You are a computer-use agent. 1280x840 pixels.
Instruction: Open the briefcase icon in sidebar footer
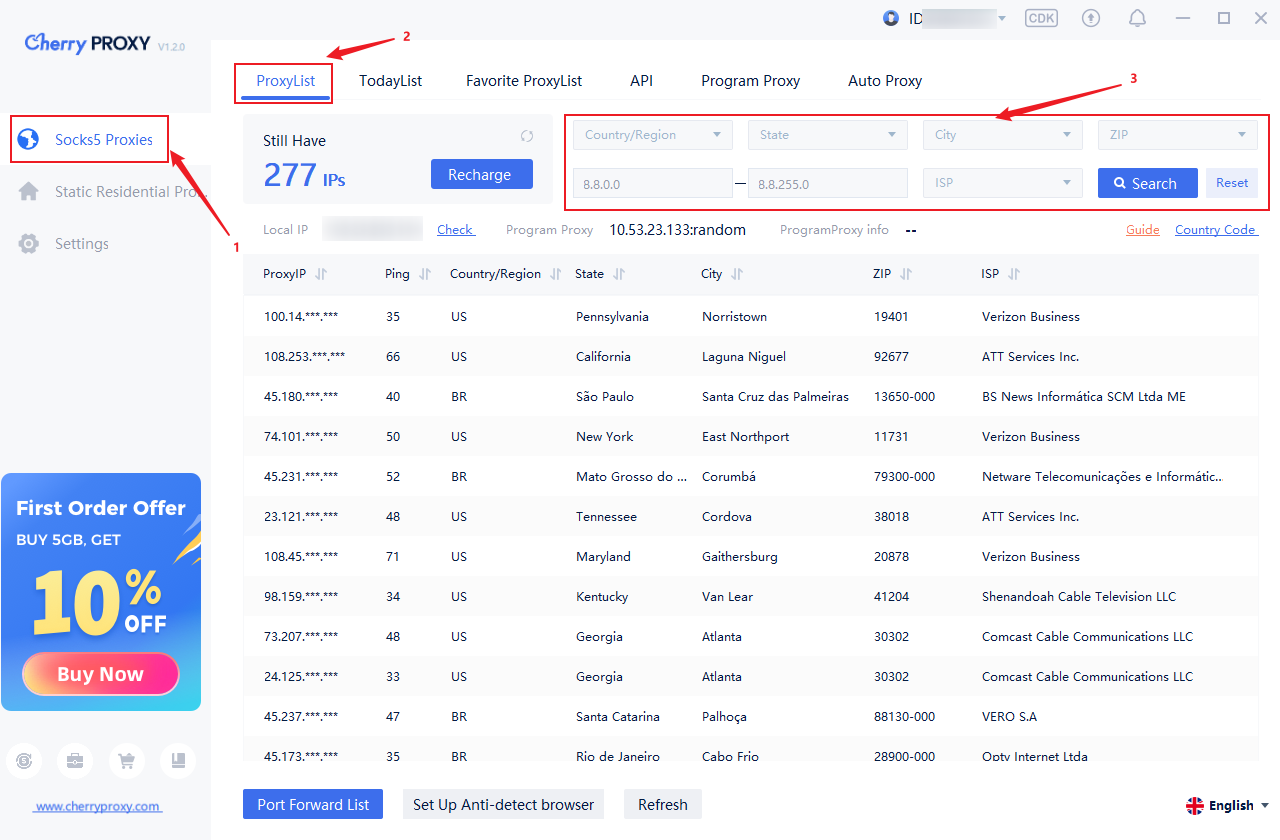tap(75, 761)
